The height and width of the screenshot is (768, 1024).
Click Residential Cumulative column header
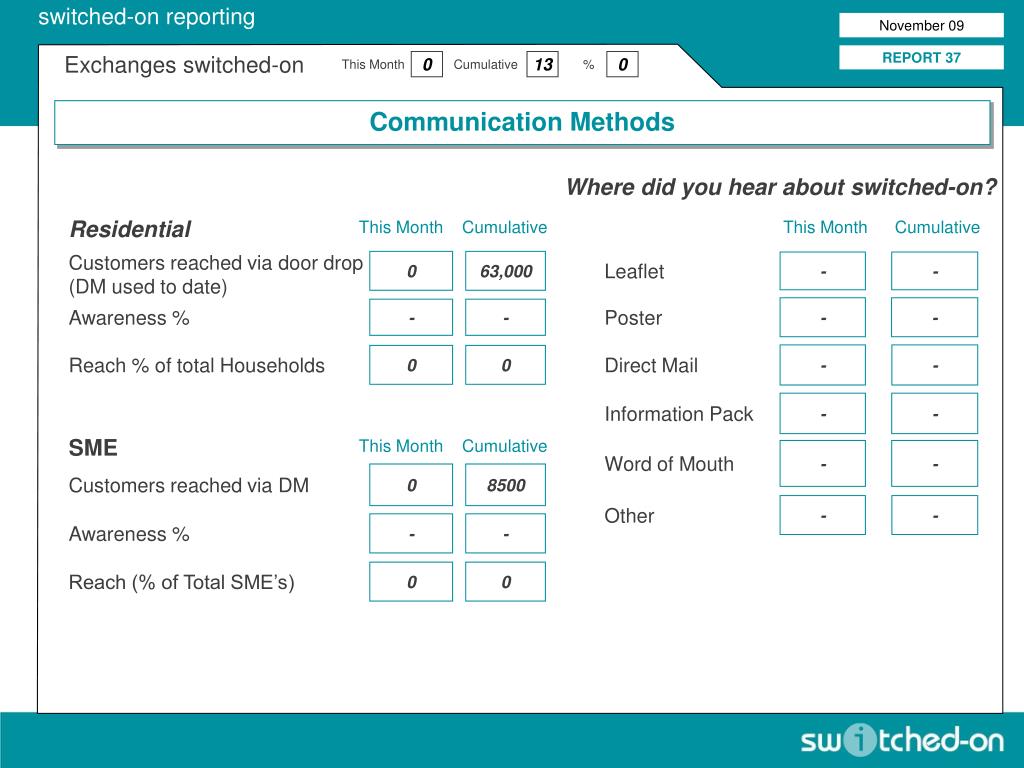tap(504, 227)
